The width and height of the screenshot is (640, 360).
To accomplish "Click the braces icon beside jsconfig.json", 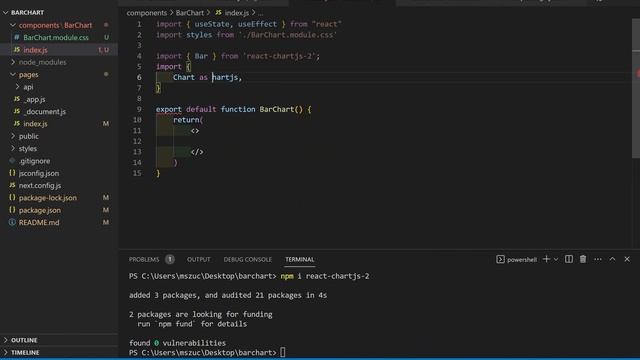I will (12, 173).
